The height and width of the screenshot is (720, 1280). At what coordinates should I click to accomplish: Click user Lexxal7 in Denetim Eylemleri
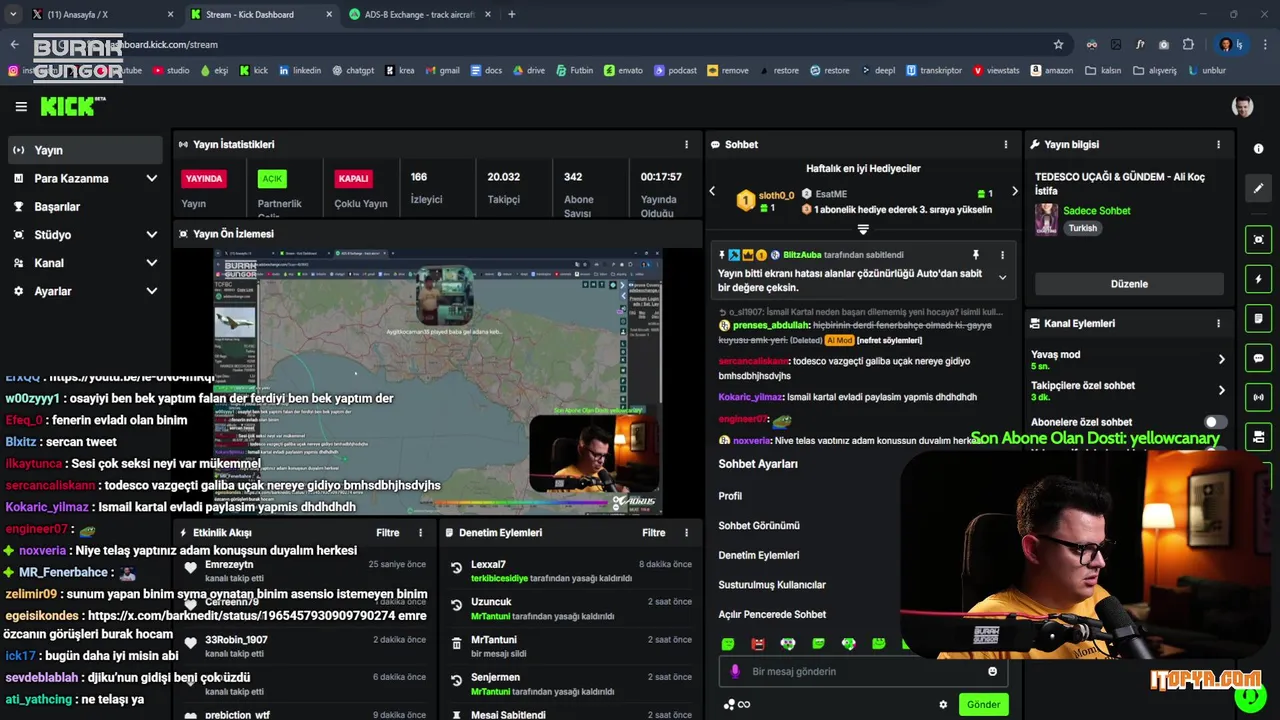point(488,565)
